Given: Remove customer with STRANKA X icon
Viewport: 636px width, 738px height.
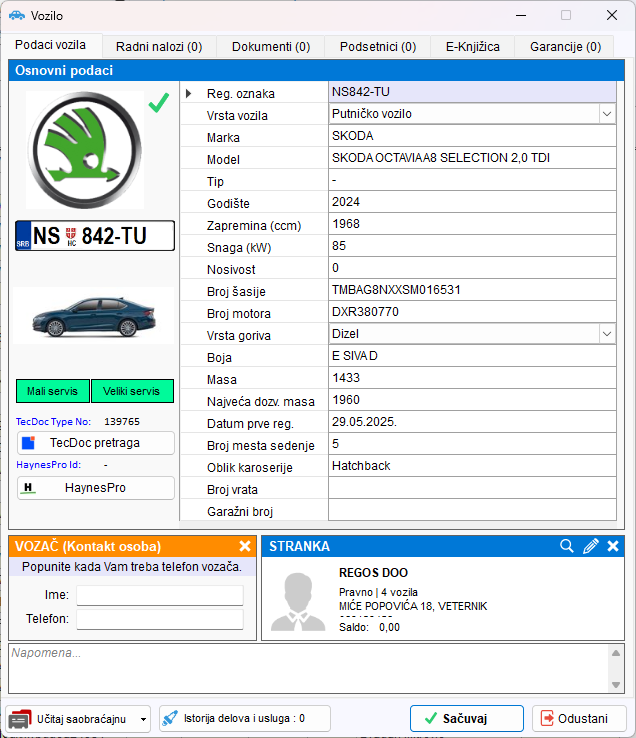Looking at the screenshot, I should (x=613, y=546).
